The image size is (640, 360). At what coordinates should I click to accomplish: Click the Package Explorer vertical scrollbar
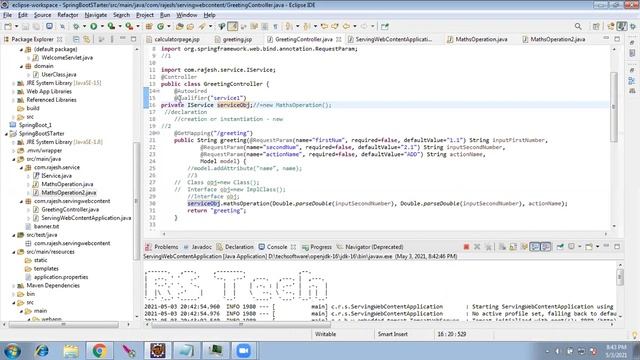point(137,200)
